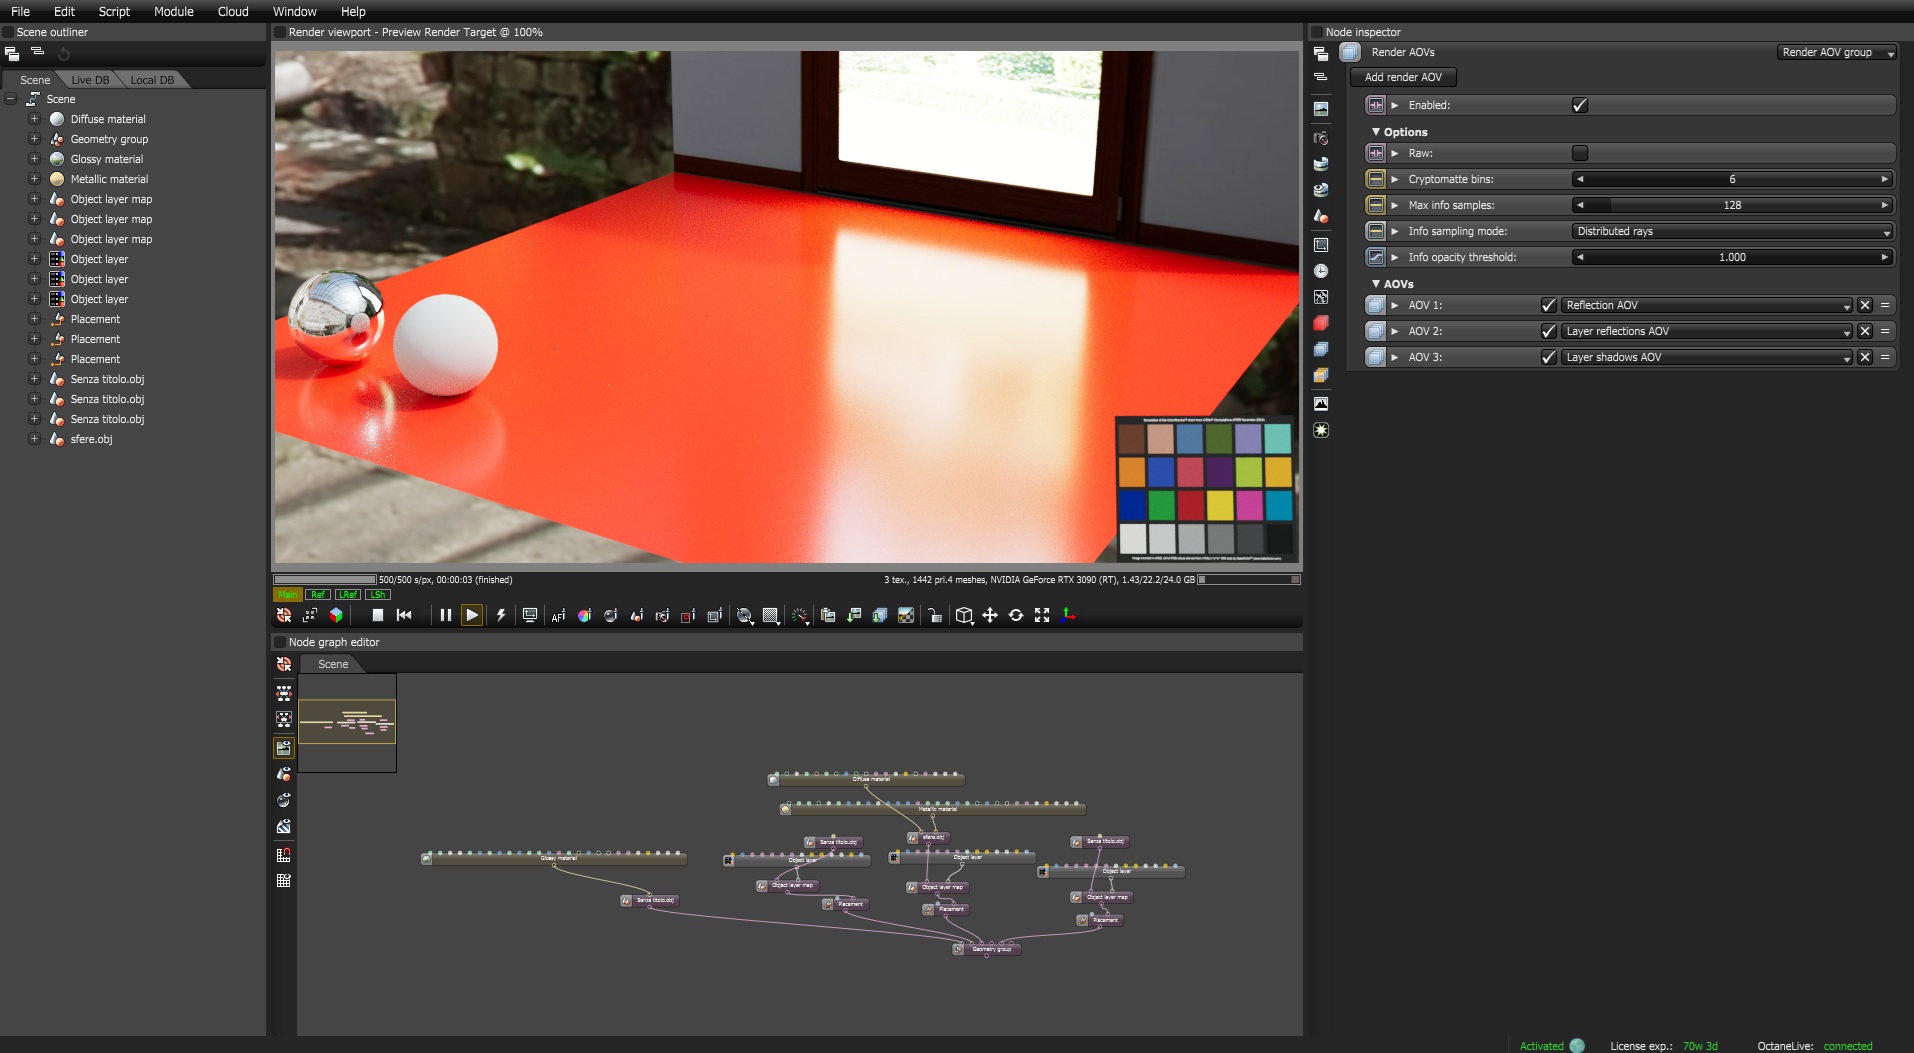Toggle the Node graph editor panel checkbox
The image size is (1914, 1053).
tap(280, 642)
